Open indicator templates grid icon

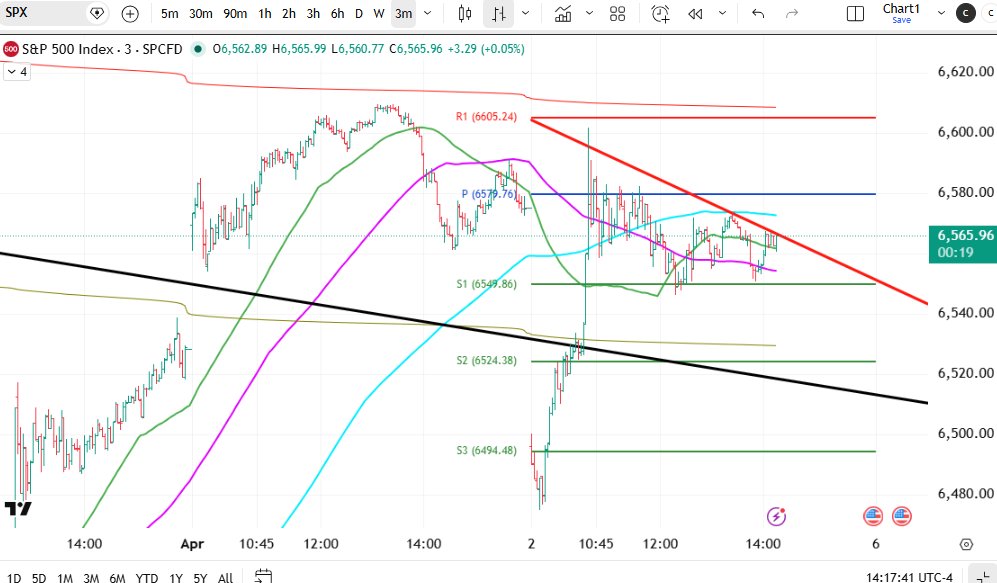coord(617,13)
